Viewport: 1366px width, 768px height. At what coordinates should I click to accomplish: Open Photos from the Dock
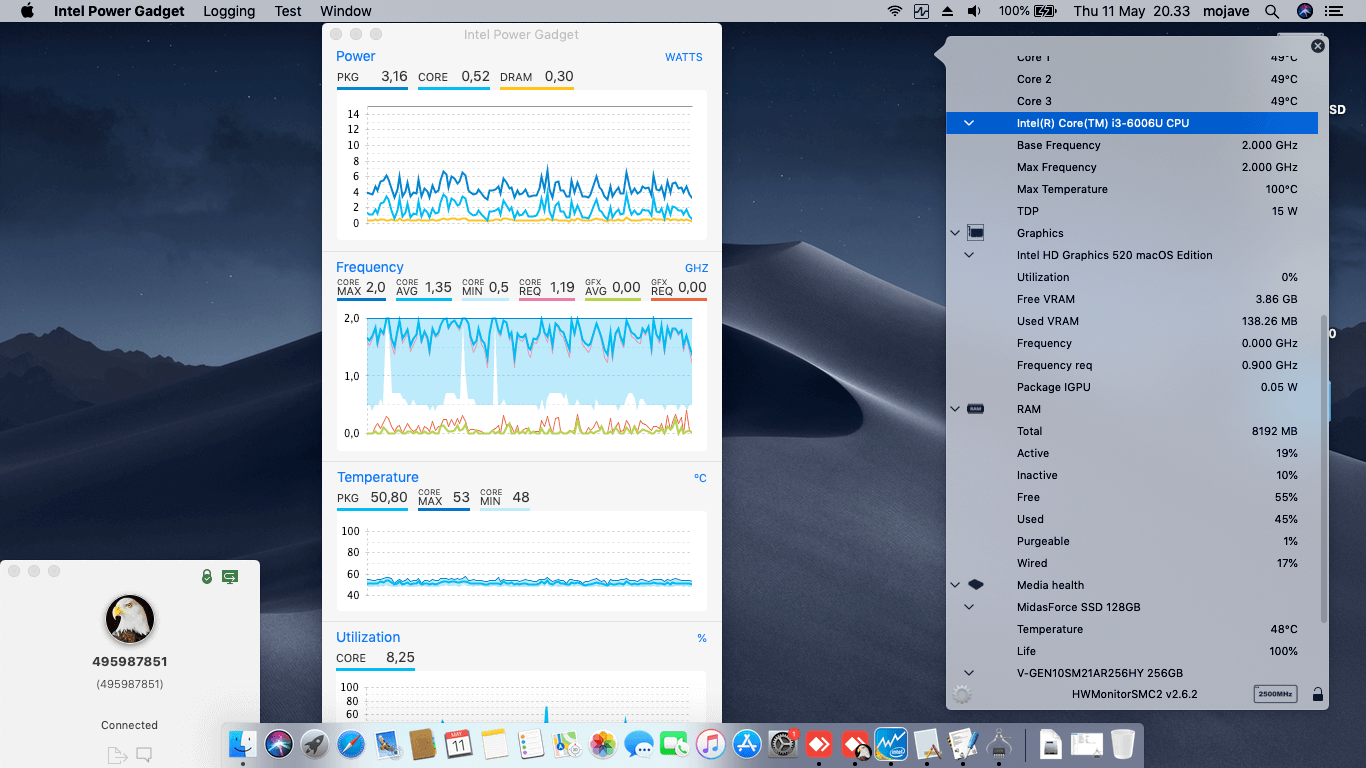(602, 744)
